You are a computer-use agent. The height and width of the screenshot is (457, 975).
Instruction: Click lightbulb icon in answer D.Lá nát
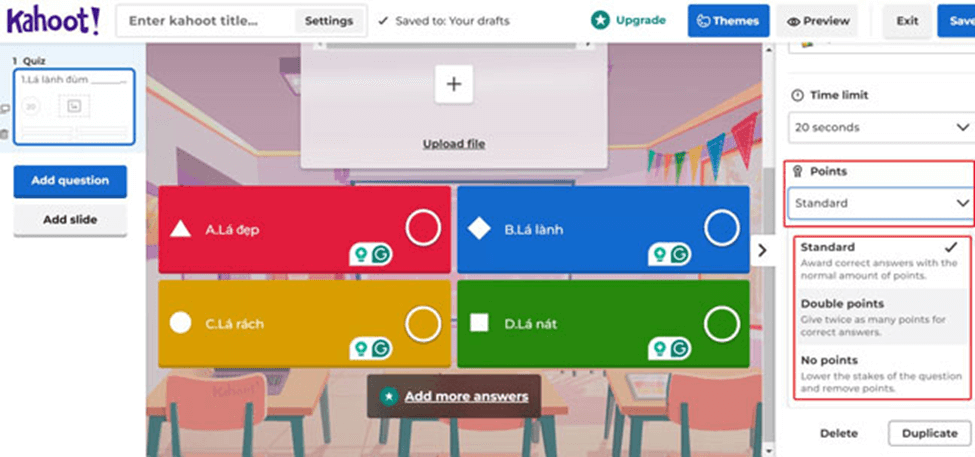[660, 349]
